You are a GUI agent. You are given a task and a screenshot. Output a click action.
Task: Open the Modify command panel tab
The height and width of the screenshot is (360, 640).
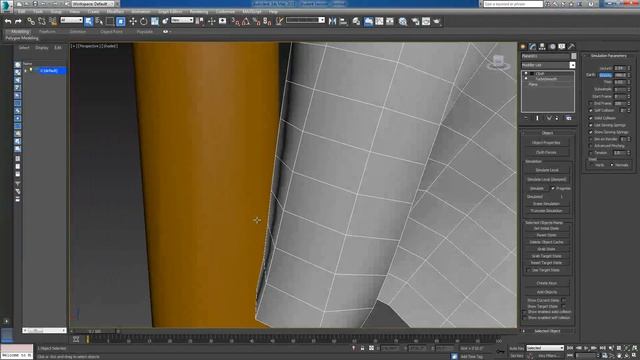(x=533, y=47)
